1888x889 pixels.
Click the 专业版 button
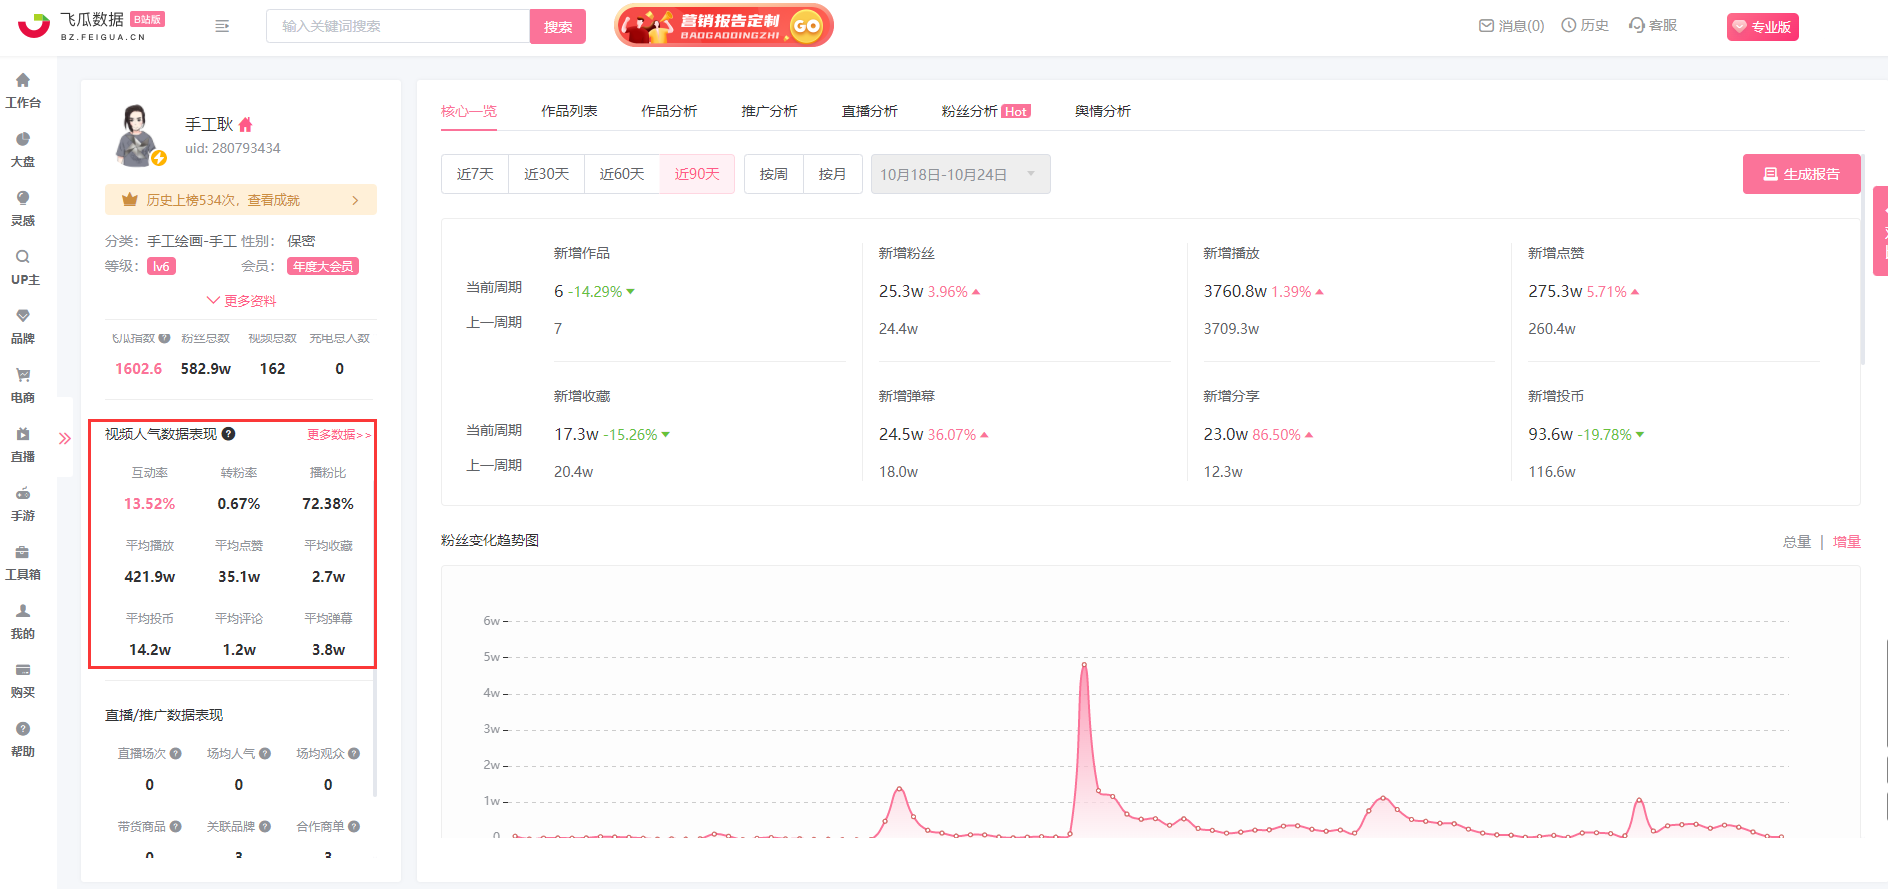click(x=1762, y=27)
